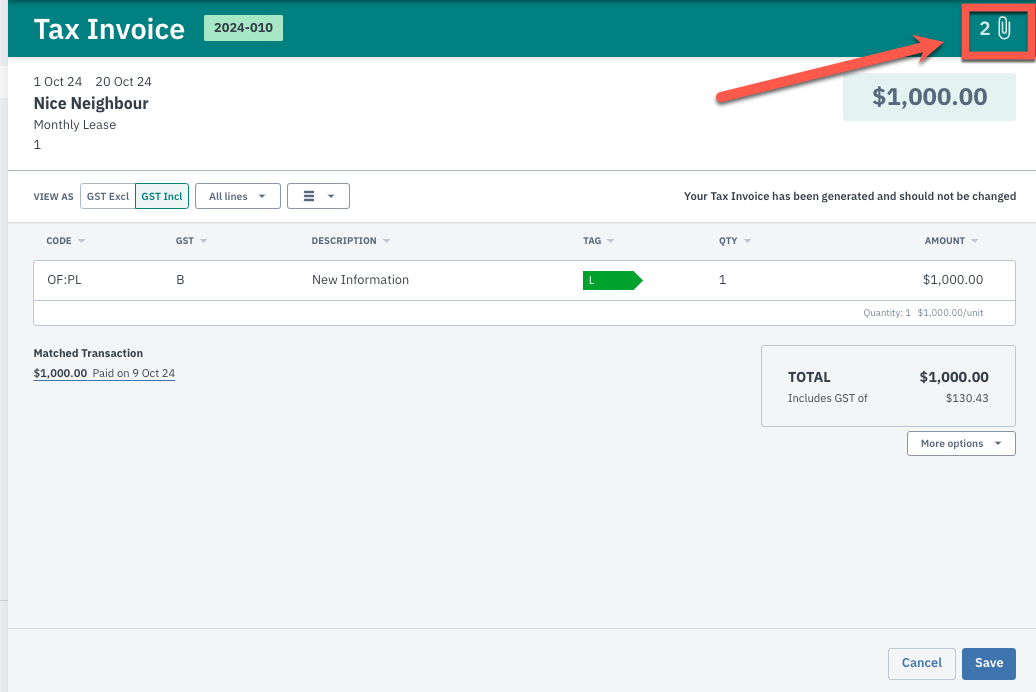The height and width of the screenshot is (692, 1036).
Task: Open the hamburger layout options dropdown
Action: 318,196
